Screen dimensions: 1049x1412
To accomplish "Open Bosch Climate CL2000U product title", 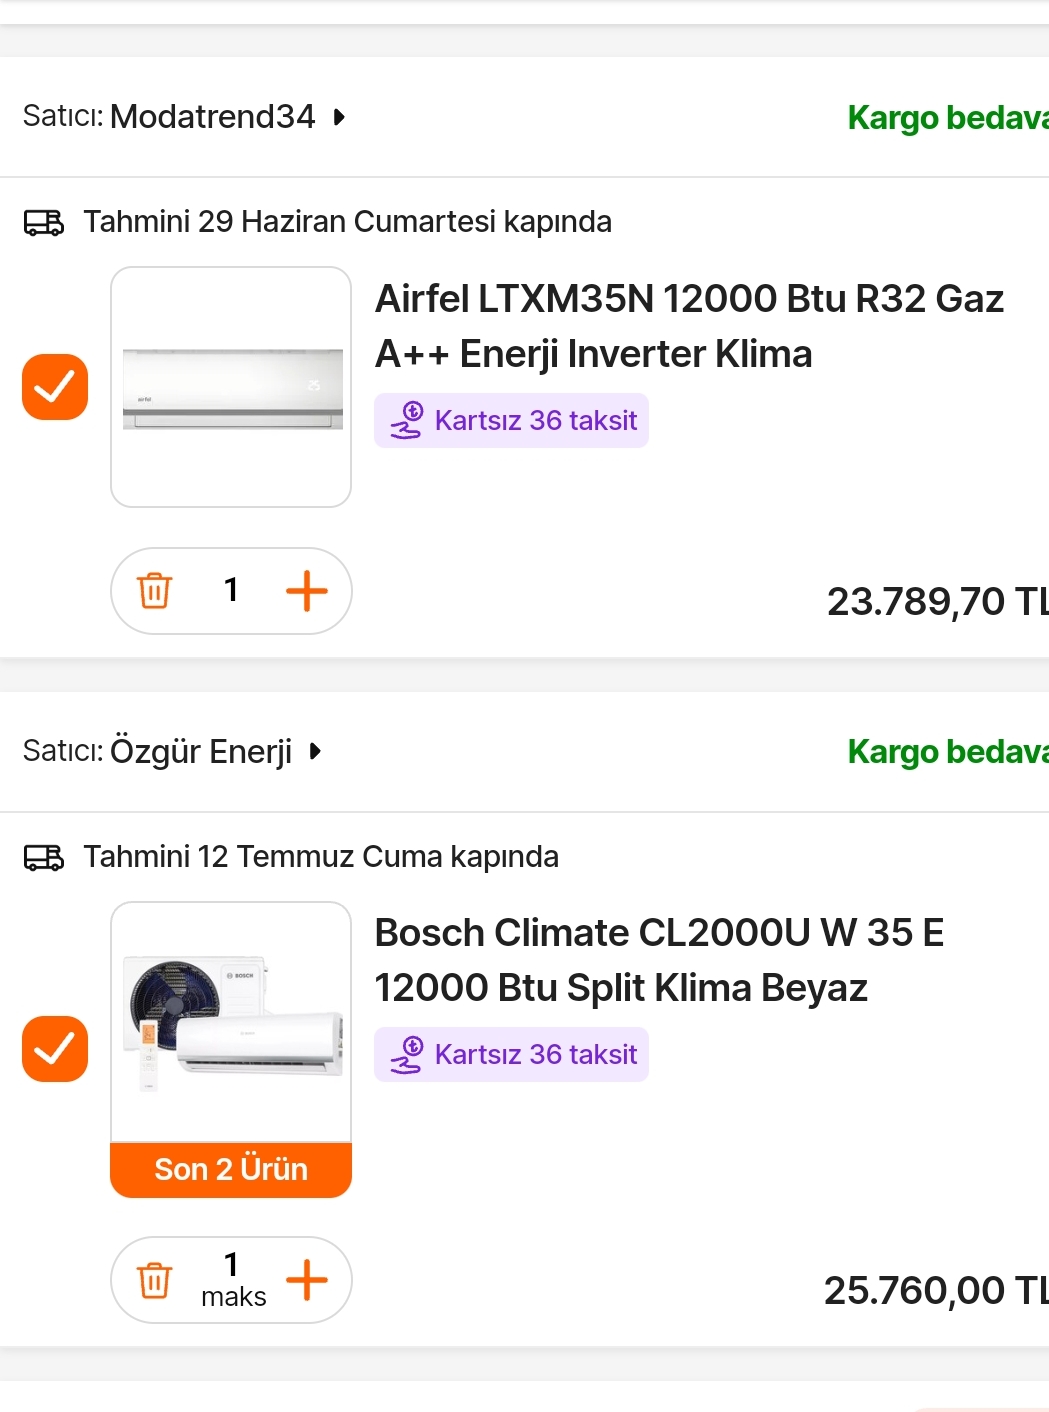I will click(659, 960).
